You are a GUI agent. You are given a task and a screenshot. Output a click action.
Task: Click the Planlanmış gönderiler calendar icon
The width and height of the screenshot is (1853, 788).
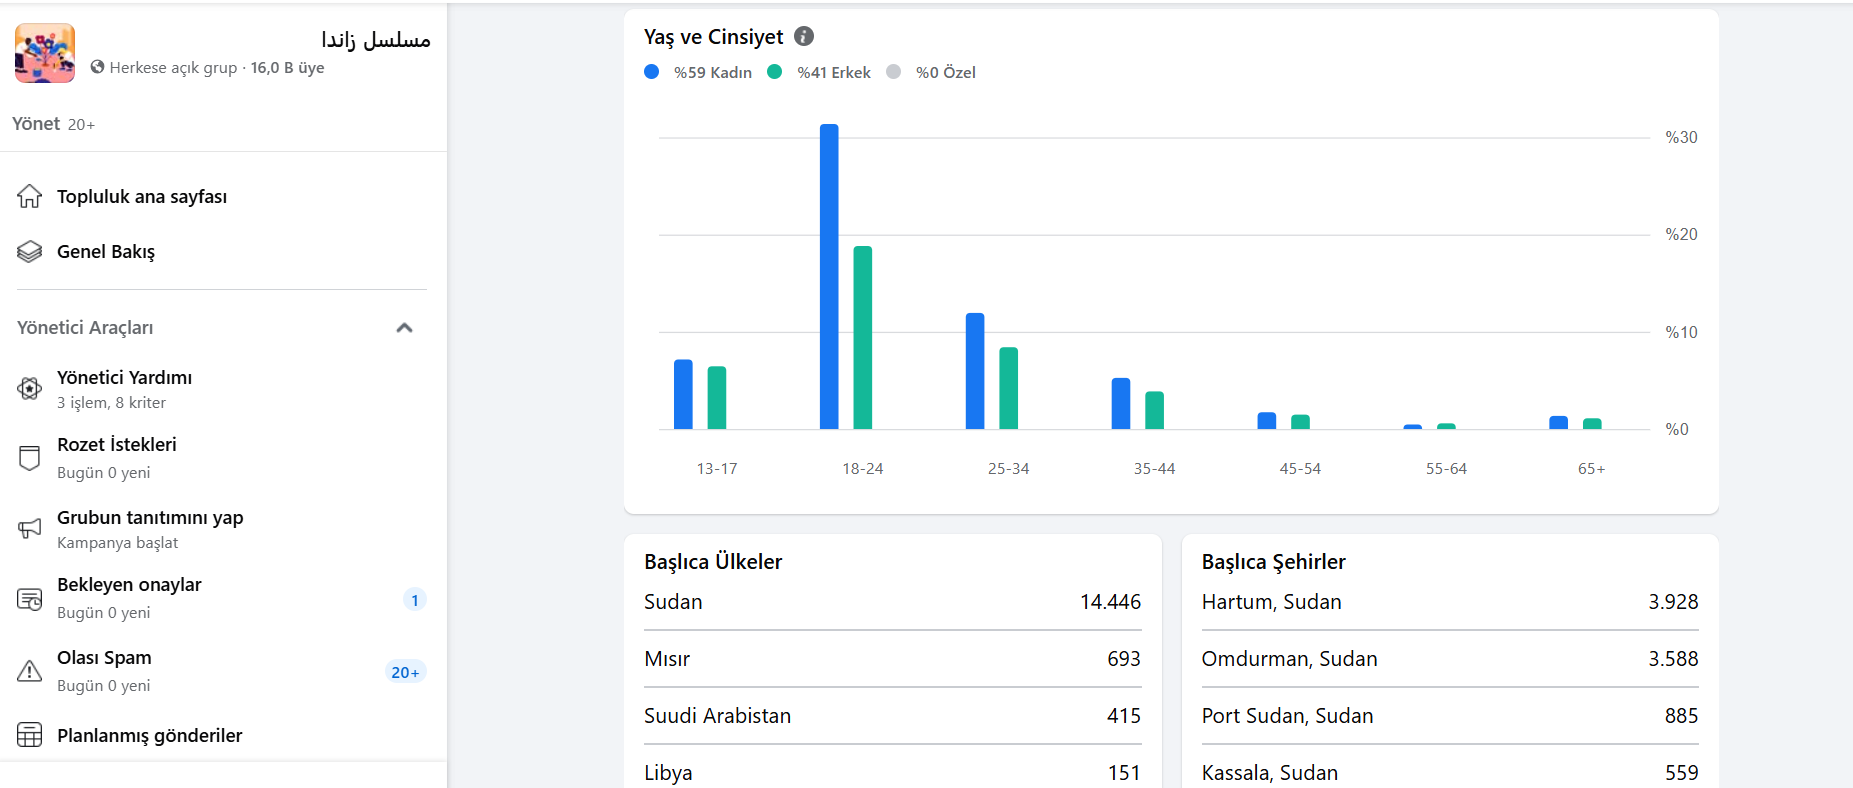click(x=30, y=735)
